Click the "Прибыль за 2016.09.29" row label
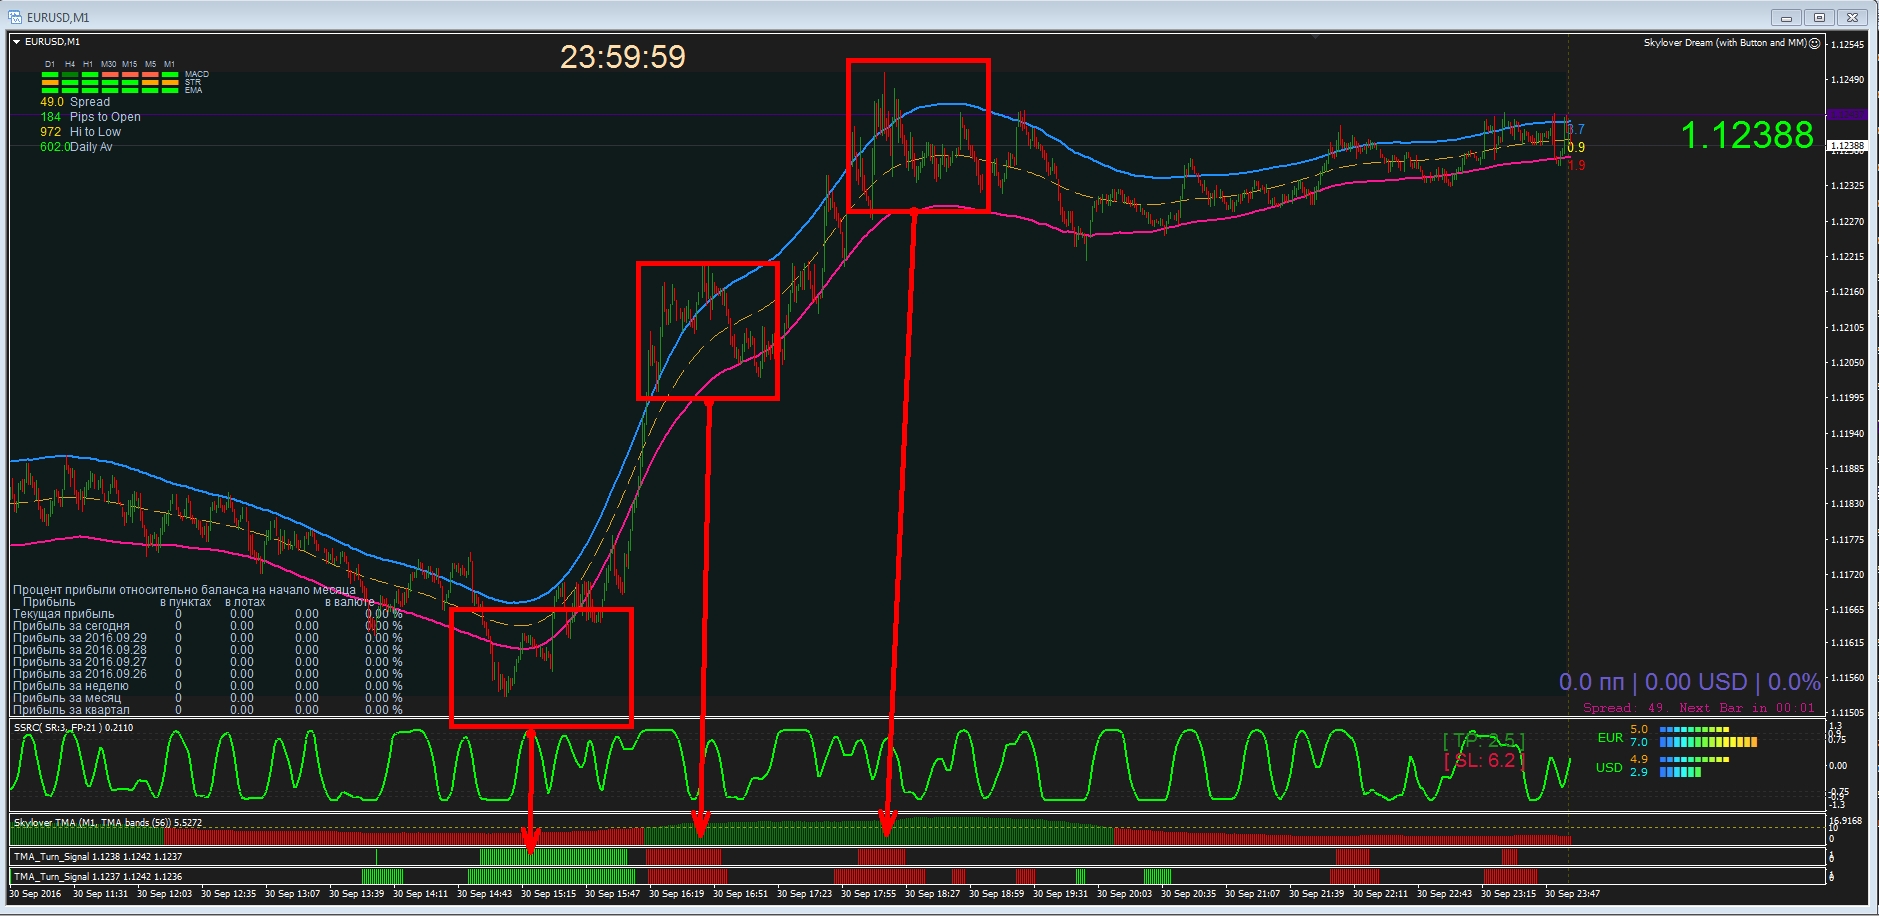This screenshot has height=916, width=1879. [80, 638]
